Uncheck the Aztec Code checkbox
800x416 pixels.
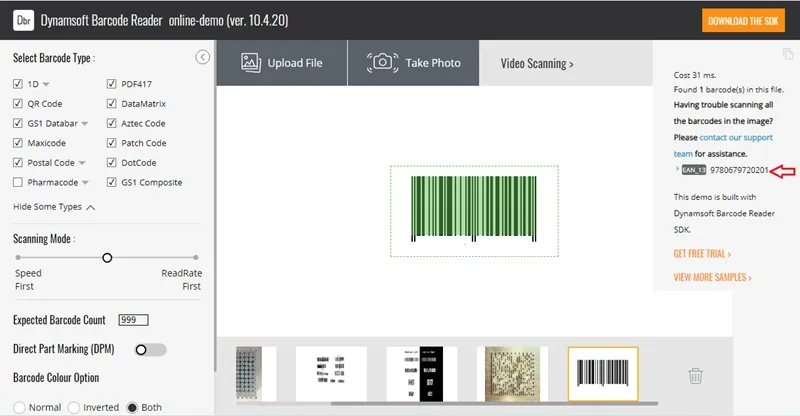click(112, 123)
